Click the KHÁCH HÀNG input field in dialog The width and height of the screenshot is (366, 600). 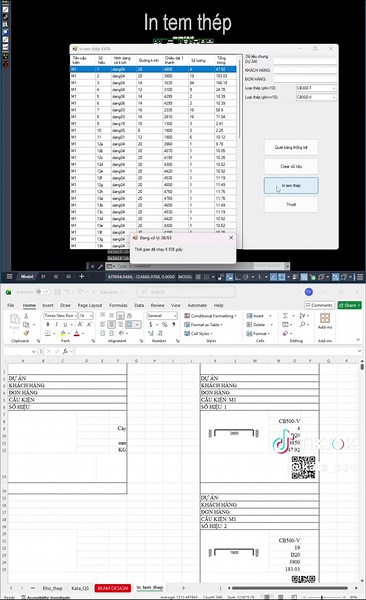(305, 70)
